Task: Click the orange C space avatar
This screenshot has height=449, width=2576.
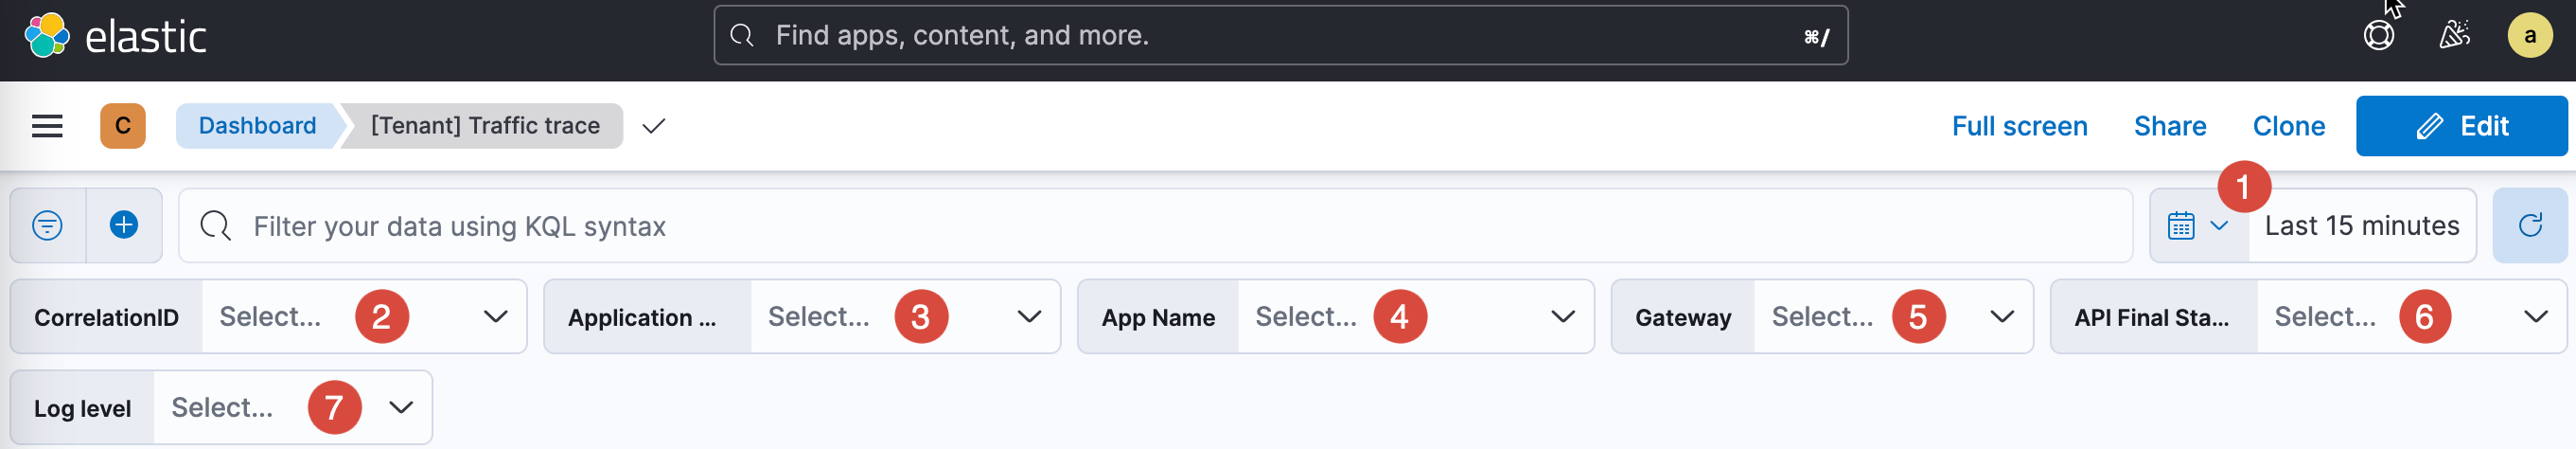Action: pyautogui.click(x=123, y=126)
